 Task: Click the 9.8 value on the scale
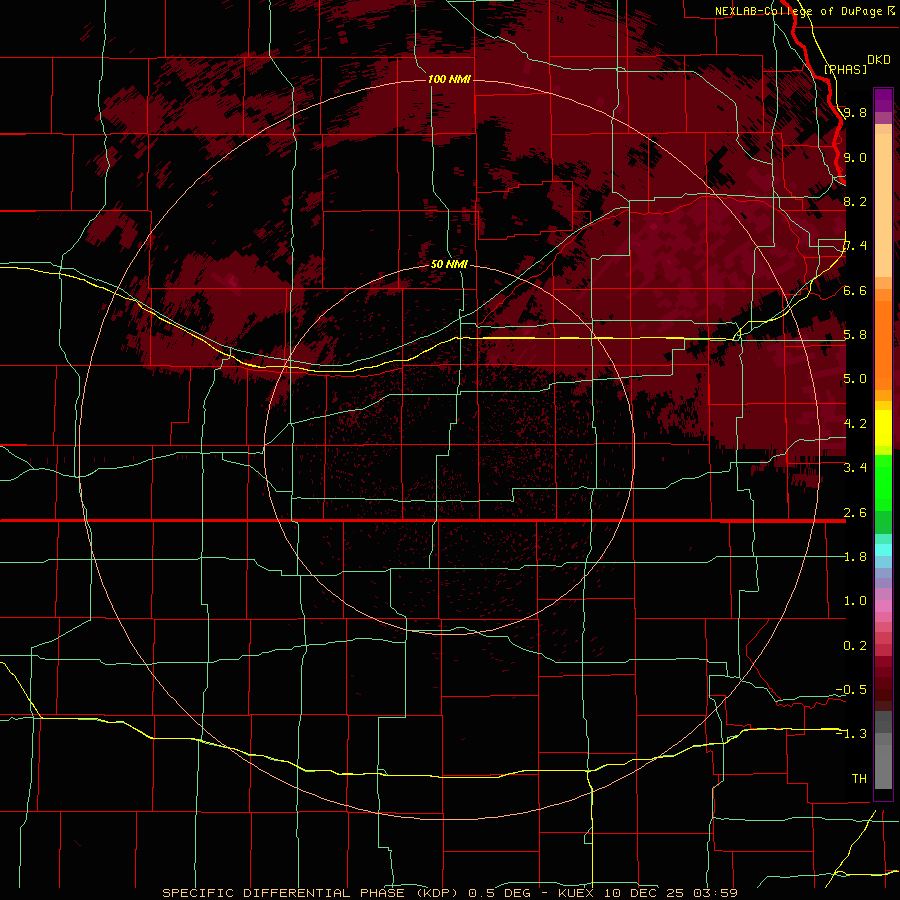tap(855, 113)
